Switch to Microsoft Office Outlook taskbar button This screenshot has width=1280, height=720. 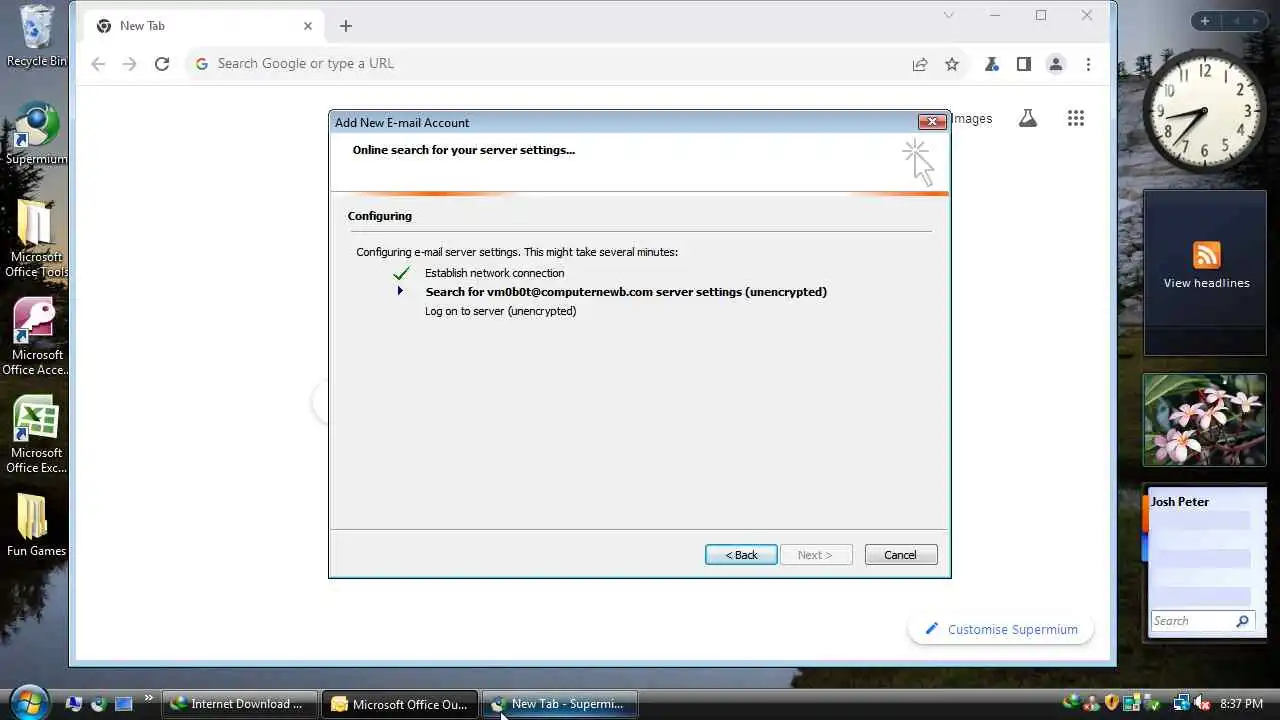point(400,704)
